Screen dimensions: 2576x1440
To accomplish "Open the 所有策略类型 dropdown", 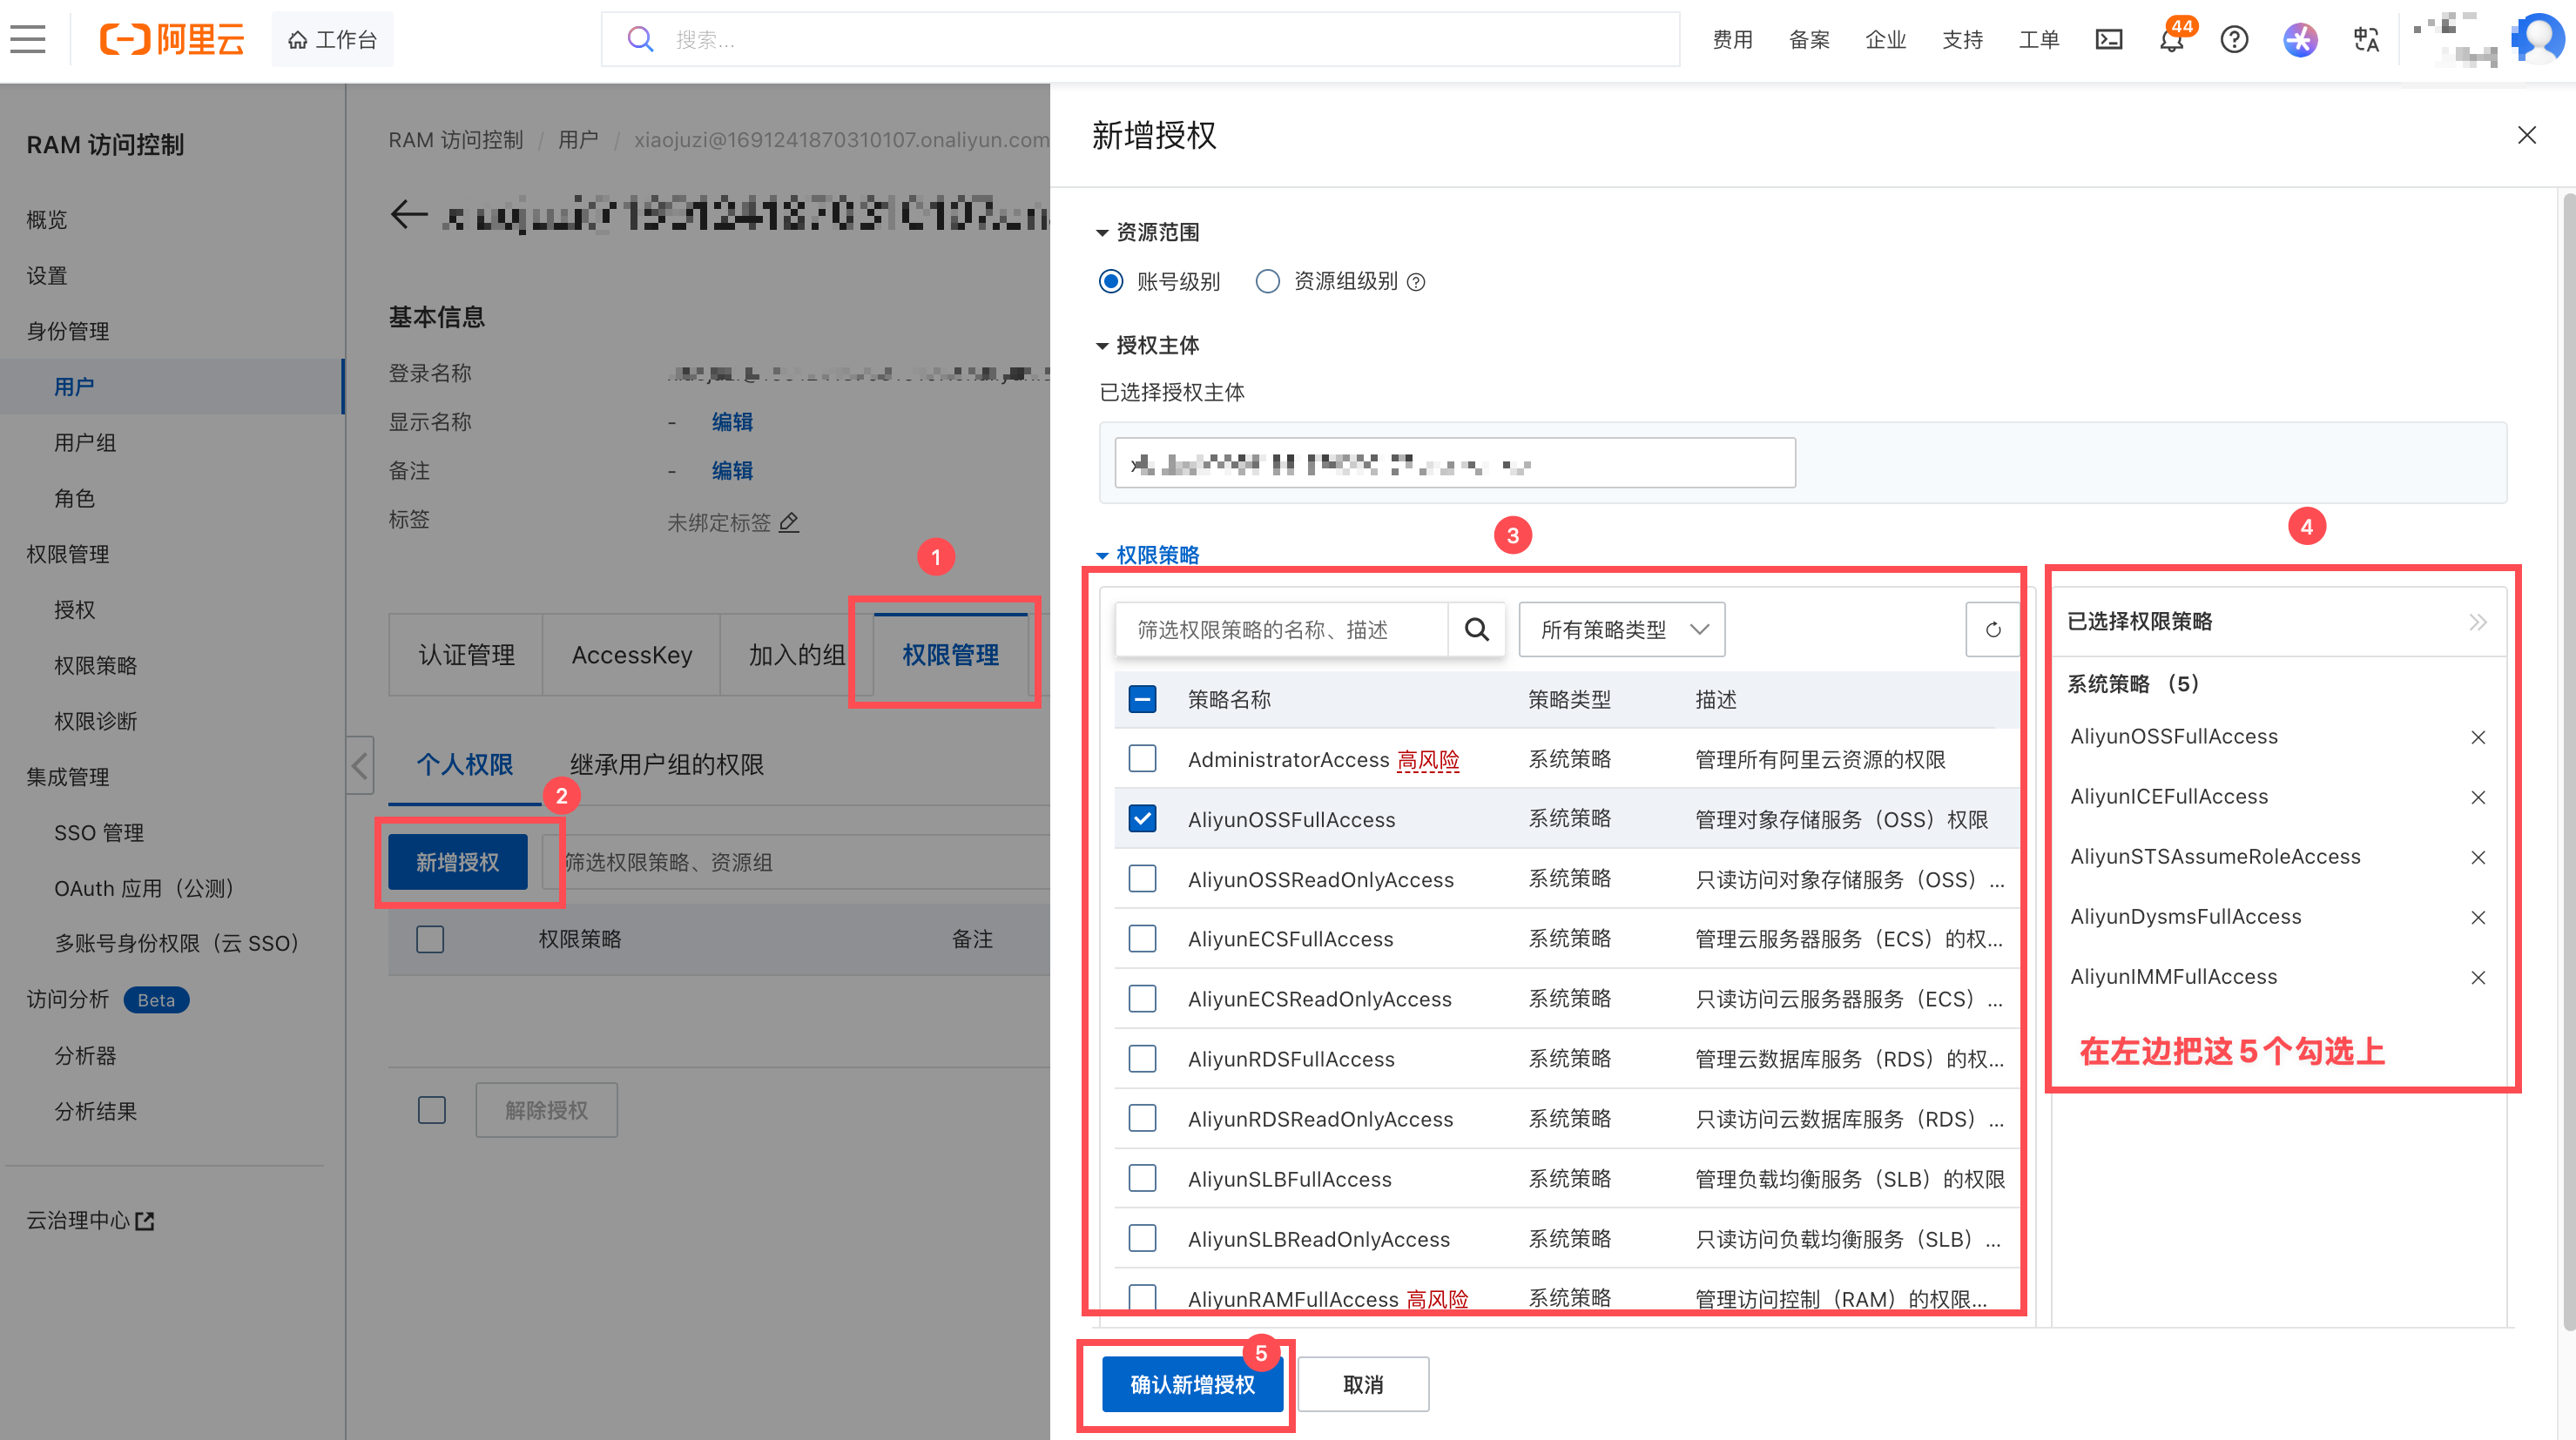I will tap(1621, 629).
